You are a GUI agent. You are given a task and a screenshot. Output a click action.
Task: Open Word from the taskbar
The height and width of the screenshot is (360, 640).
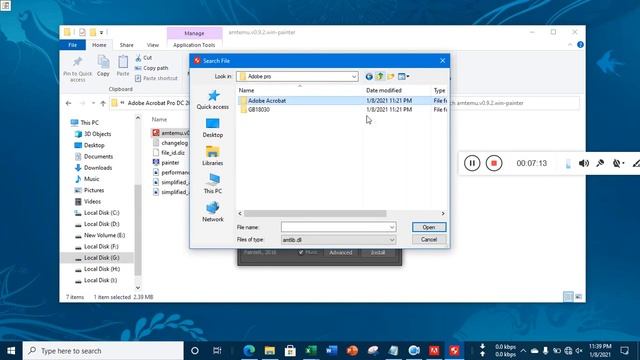tap(331, 351)
